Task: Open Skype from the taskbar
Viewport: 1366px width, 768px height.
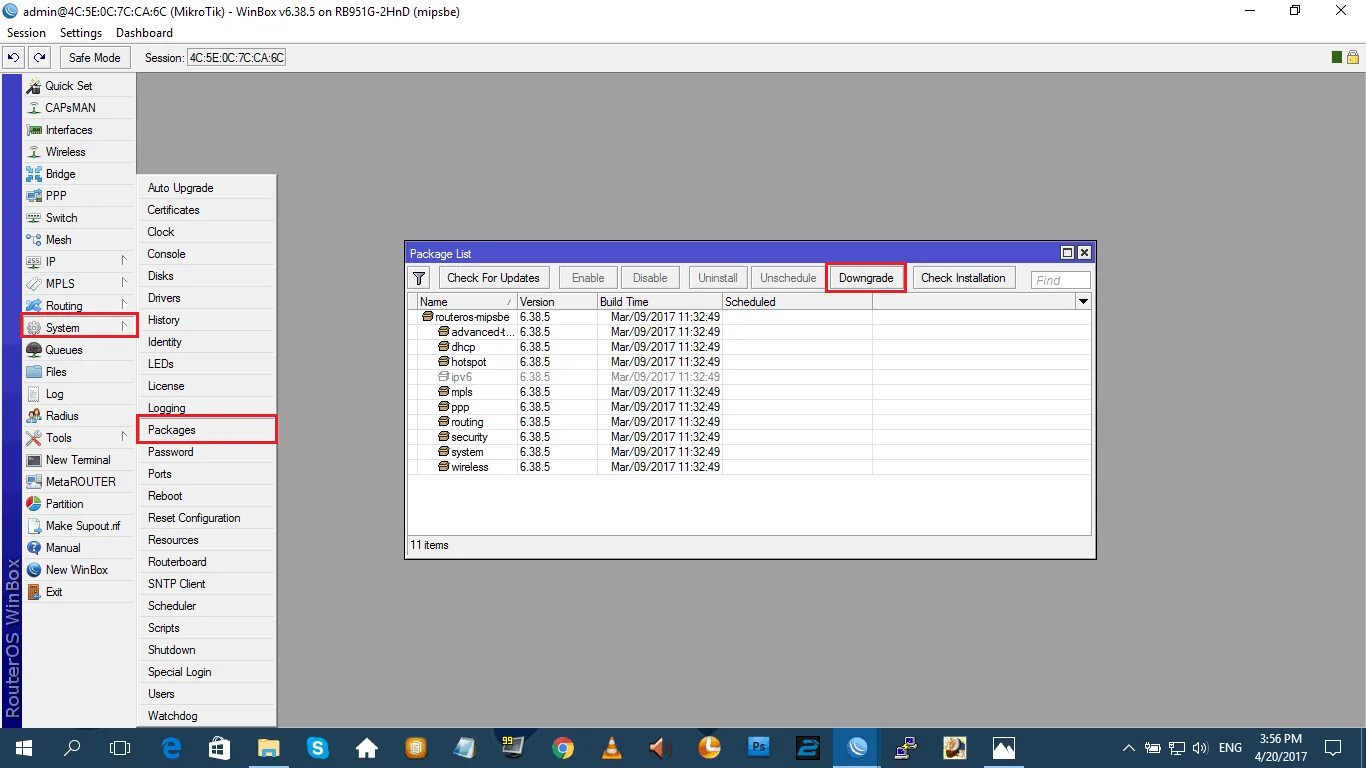Action: coord(318,747)
